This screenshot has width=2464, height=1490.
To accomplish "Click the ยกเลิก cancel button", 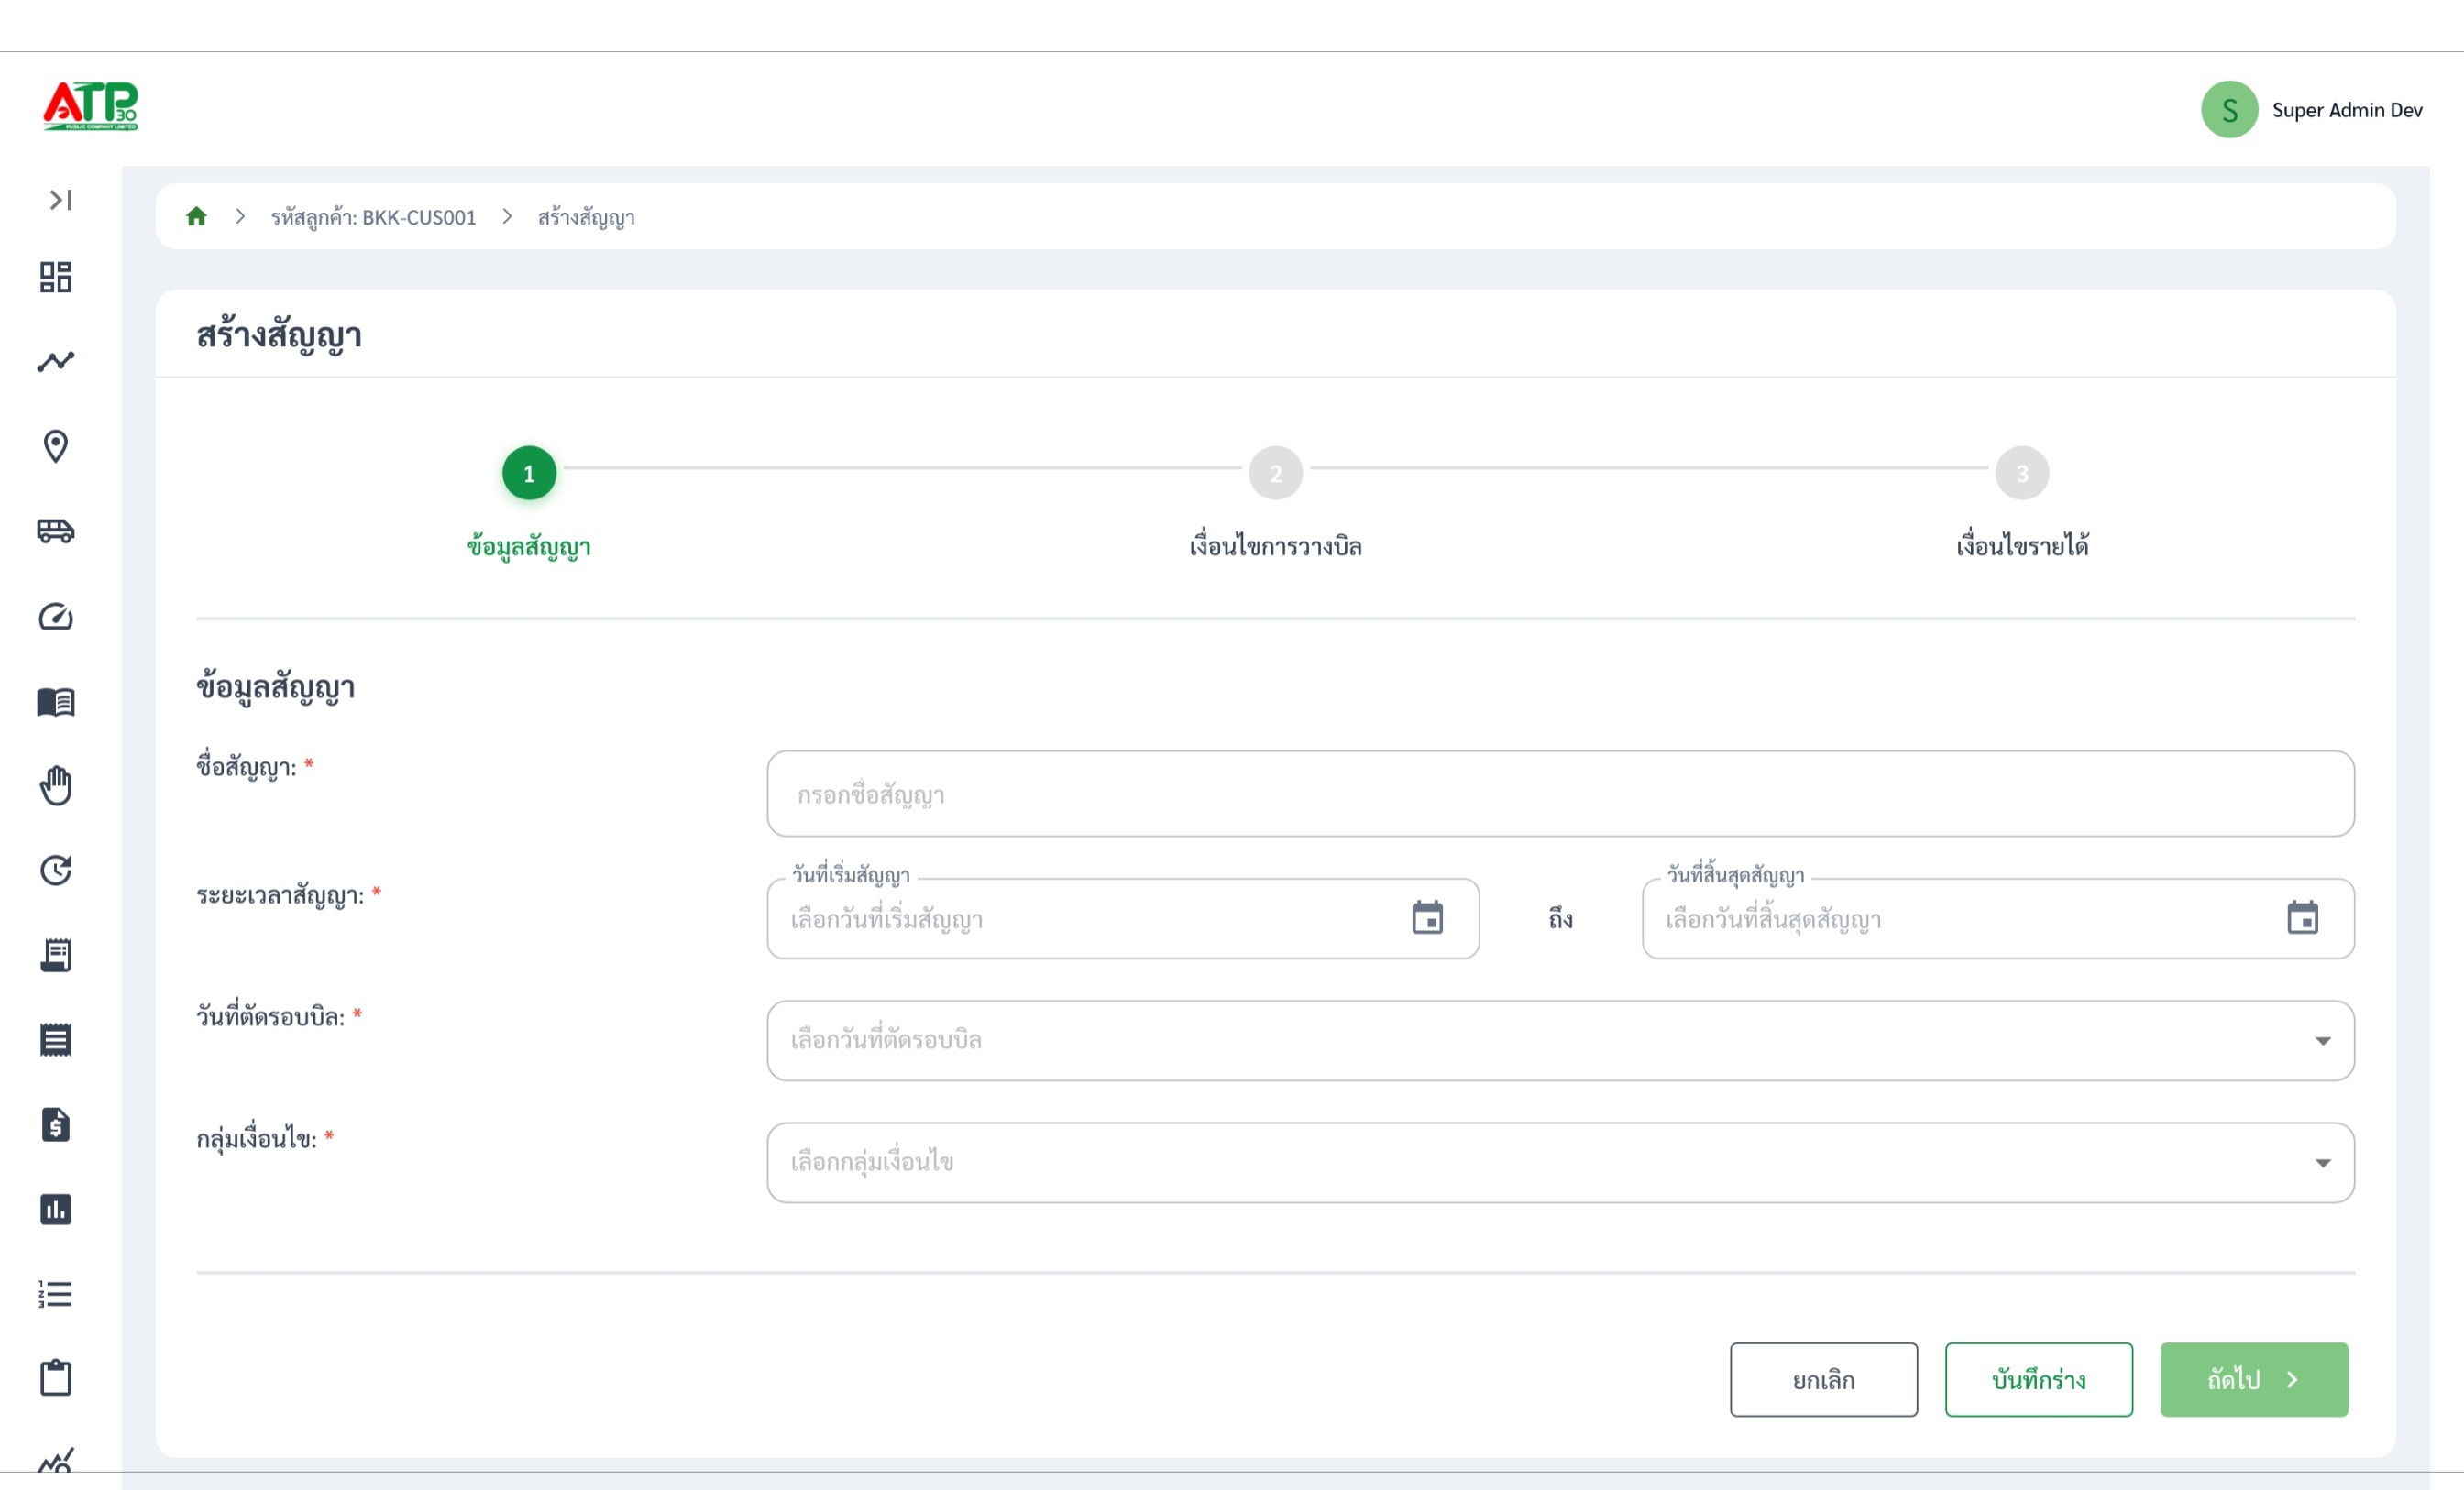I will tap(1824, 1379).
